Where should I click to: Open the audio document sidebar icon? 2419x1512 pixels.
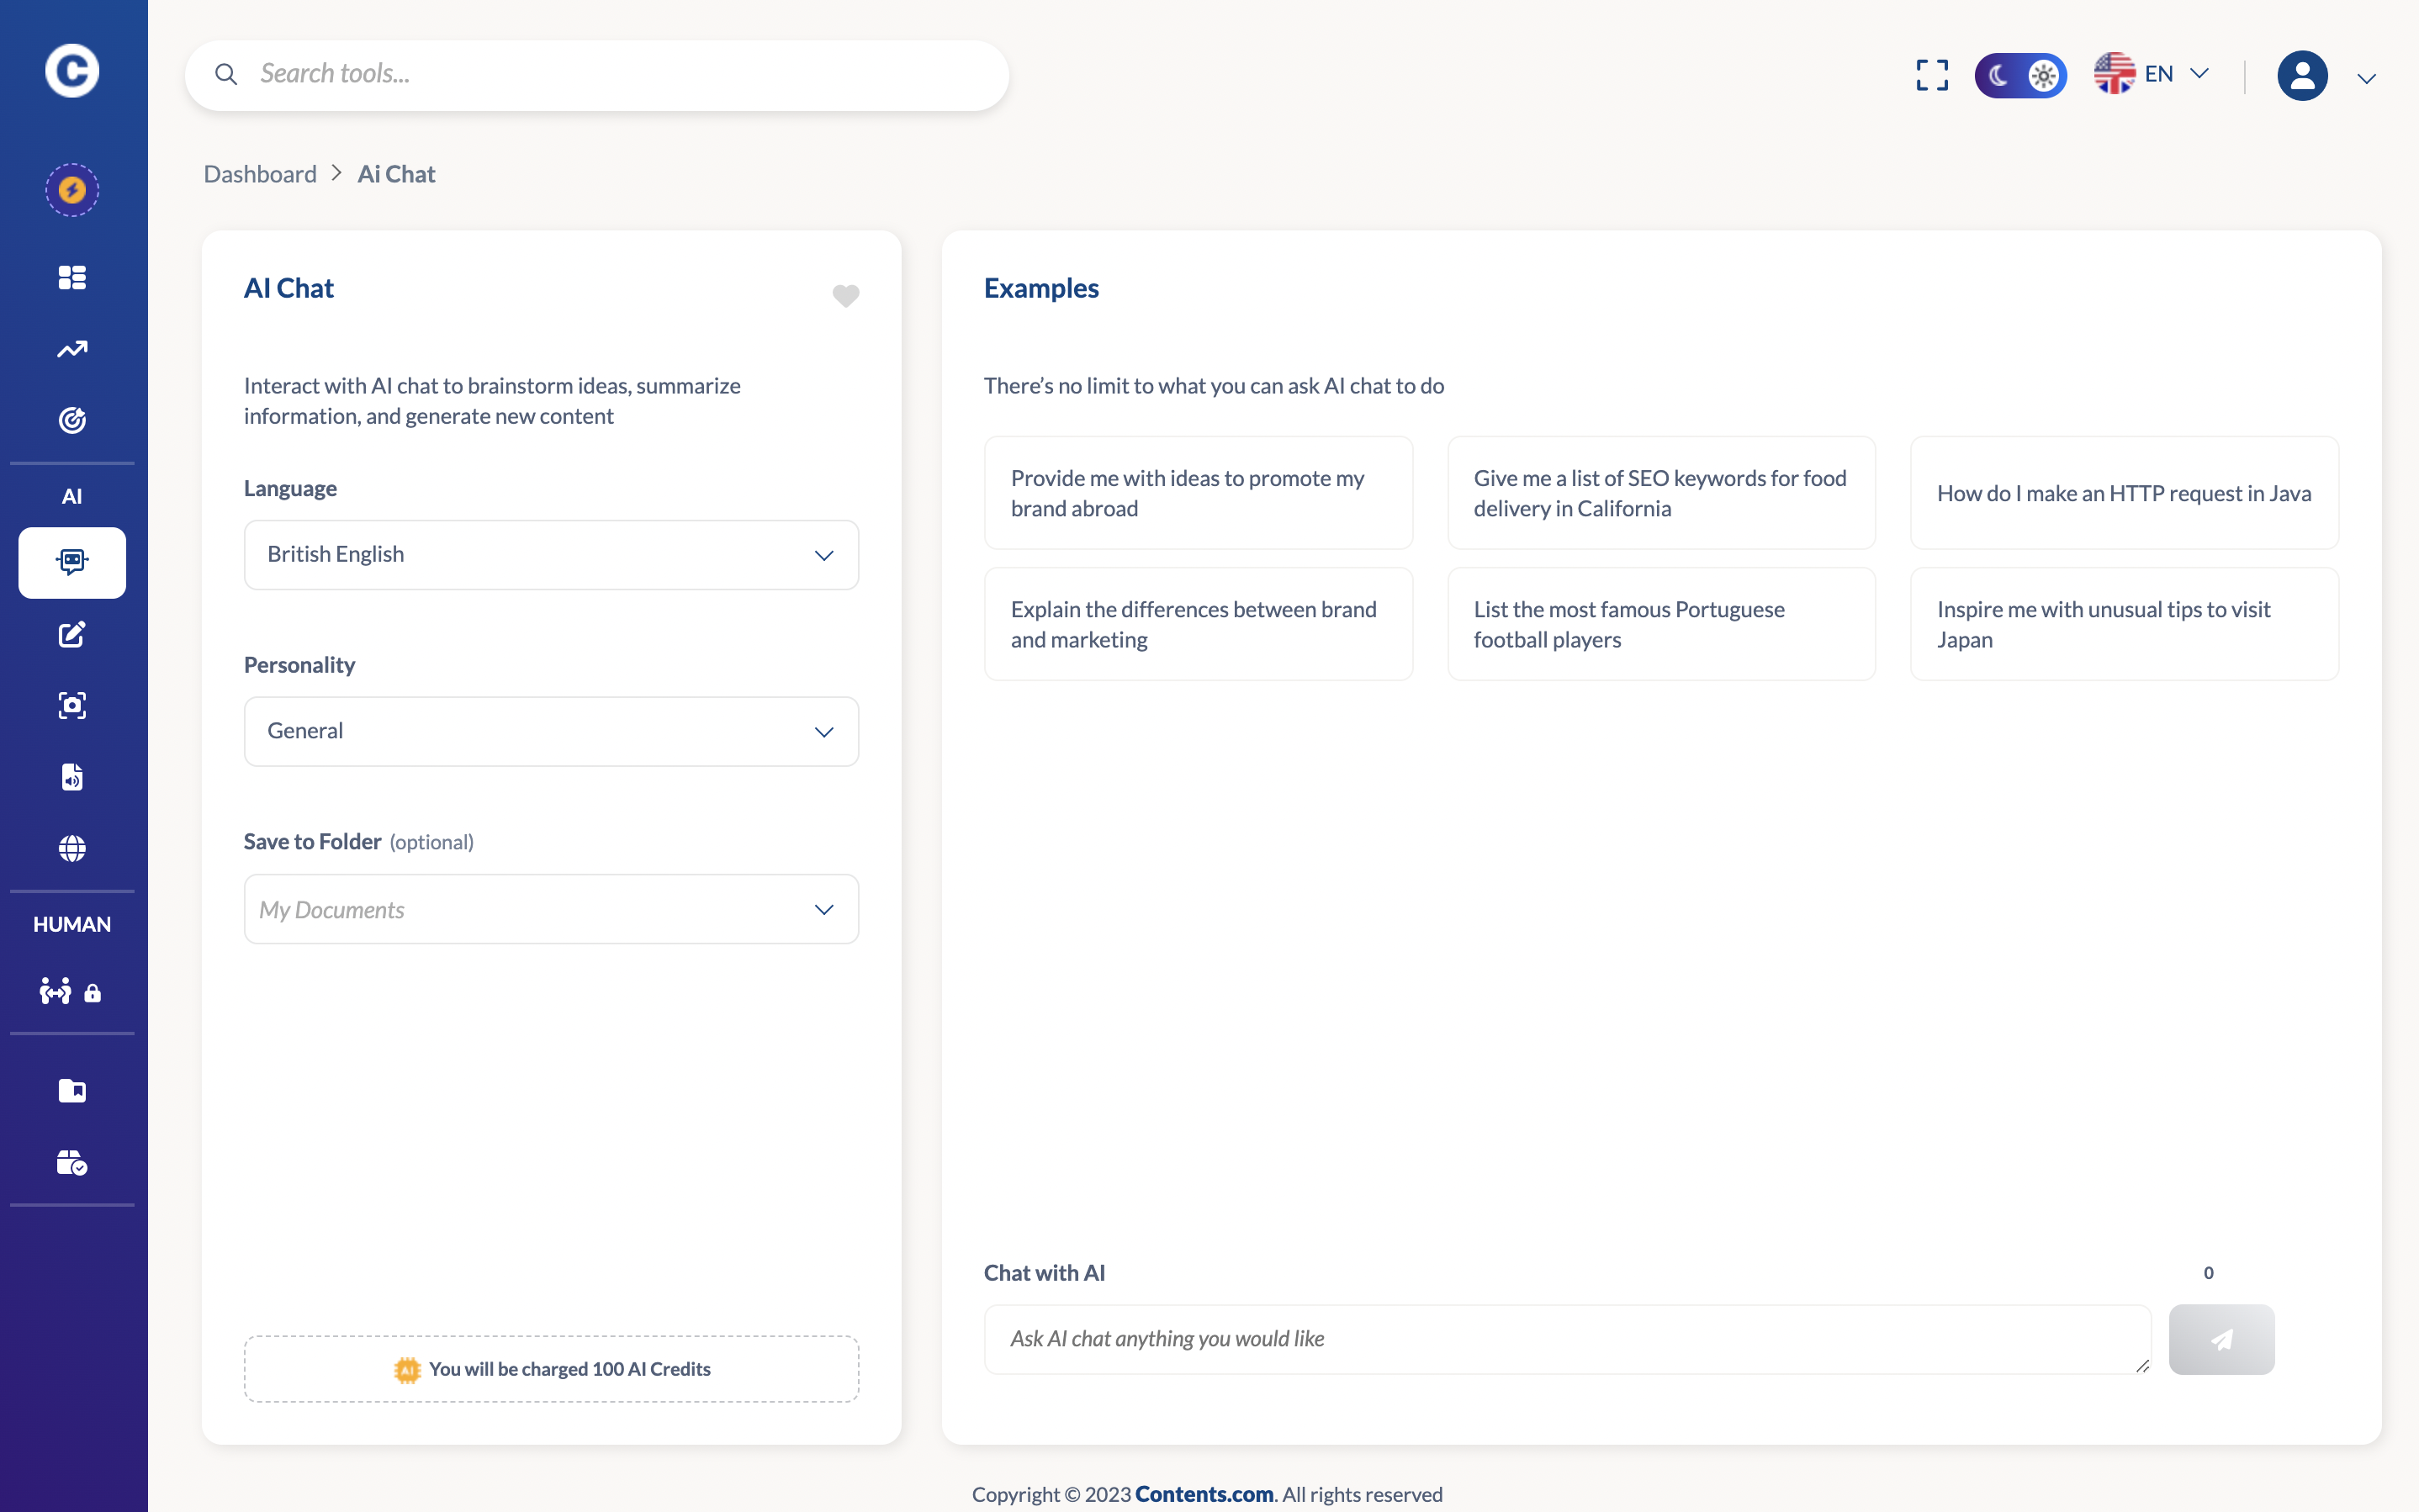(x=72, y=777)
